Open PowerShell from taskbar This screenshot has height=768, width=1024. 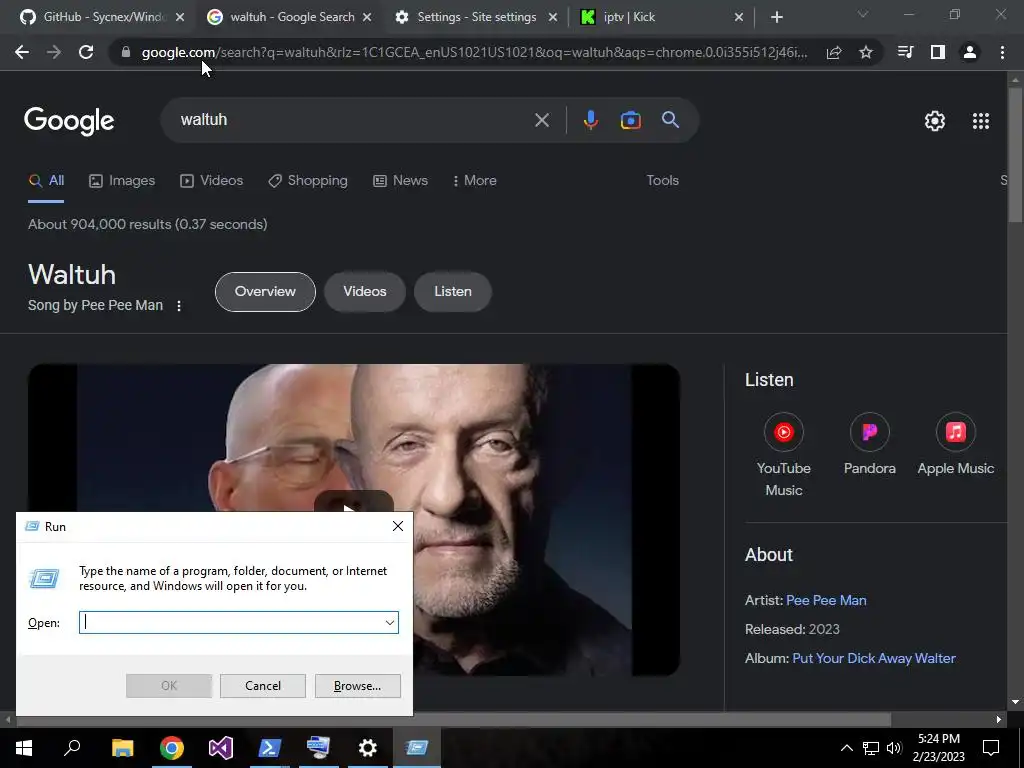pyautogui.click(x=270, y=748)
